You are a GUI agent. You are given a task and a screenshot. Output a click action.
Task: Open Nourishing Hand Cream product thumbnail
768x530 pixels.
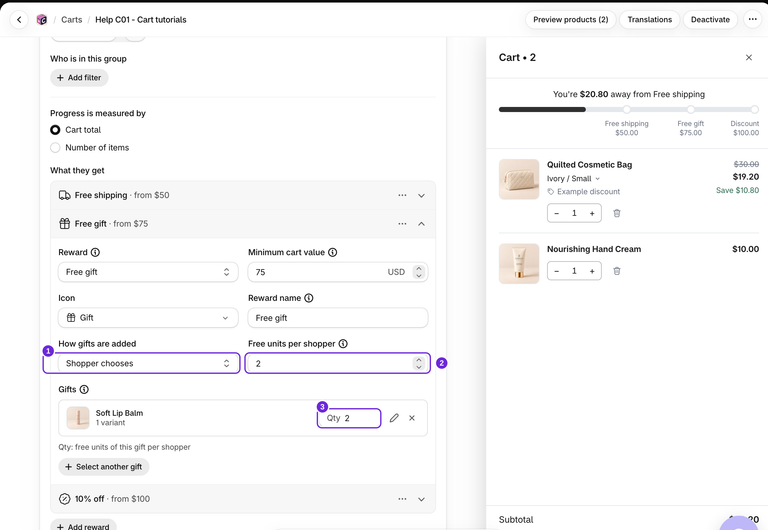tap(519, 264)
